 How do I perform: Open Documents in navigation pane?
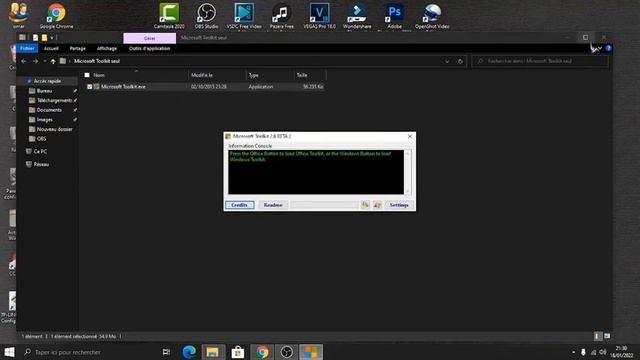(x=49, y=110)
